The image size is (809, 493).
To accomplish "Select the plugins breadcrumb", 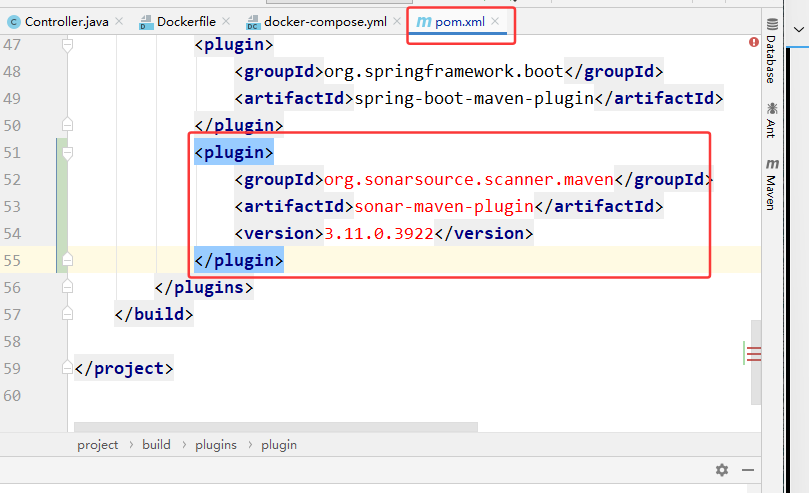I will pyautogui.click(x=216, y=445).
